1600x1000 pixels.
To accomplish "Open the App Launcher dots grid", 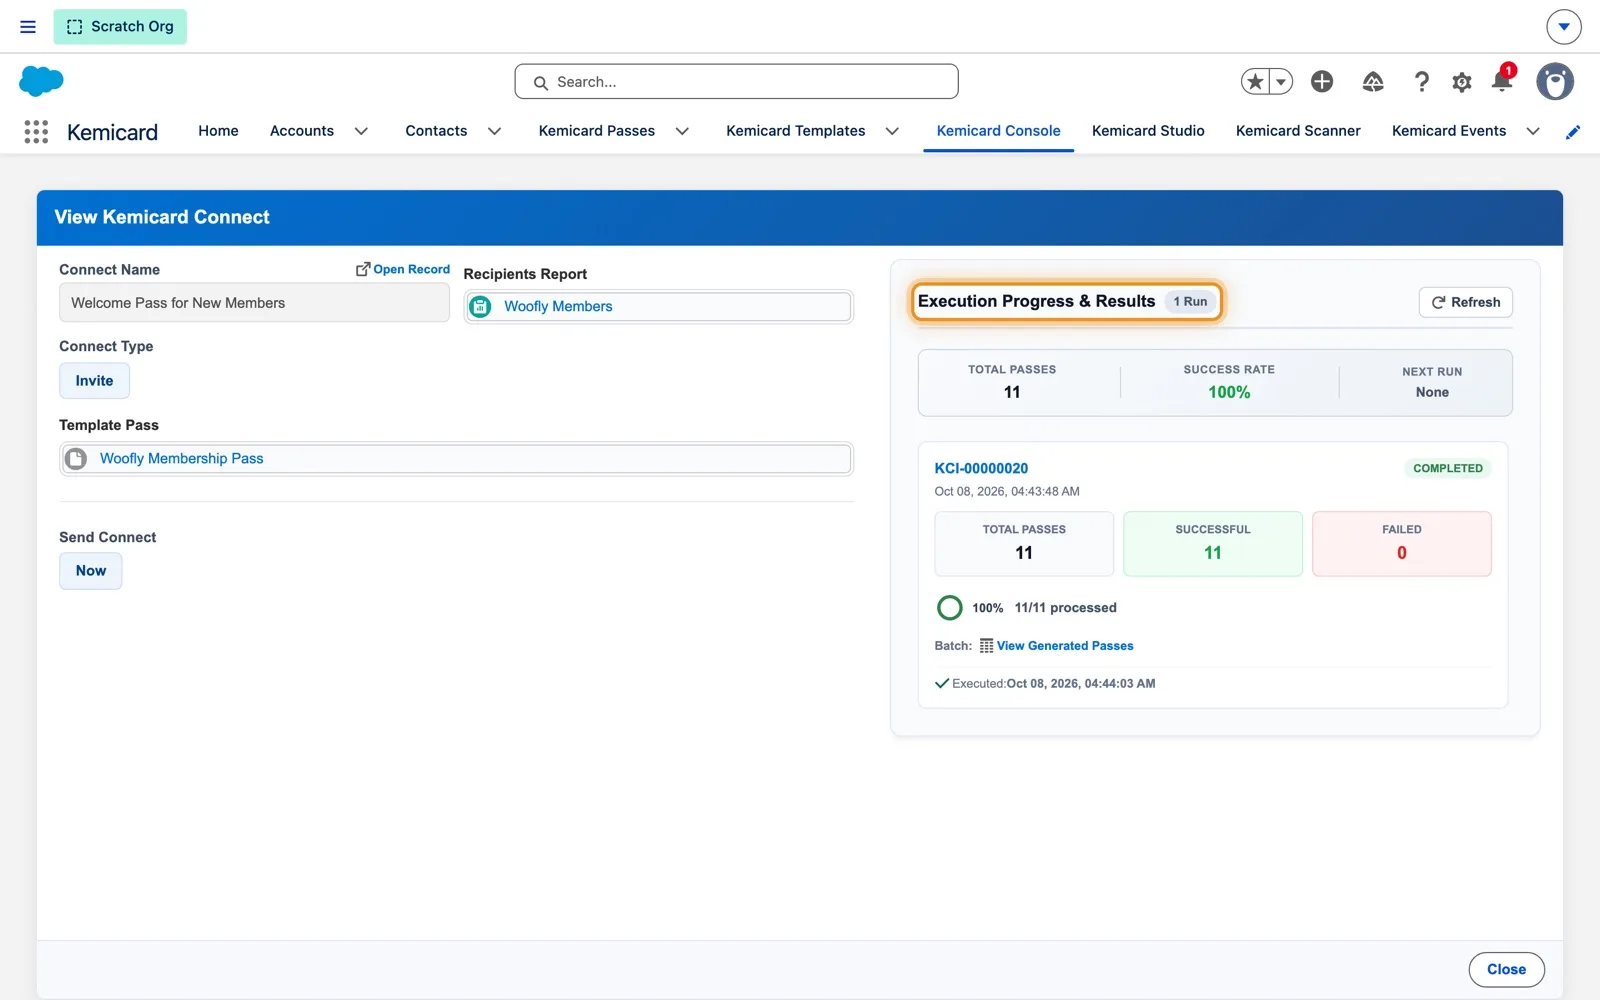I will pyautogui.click(x=36, y=131).
